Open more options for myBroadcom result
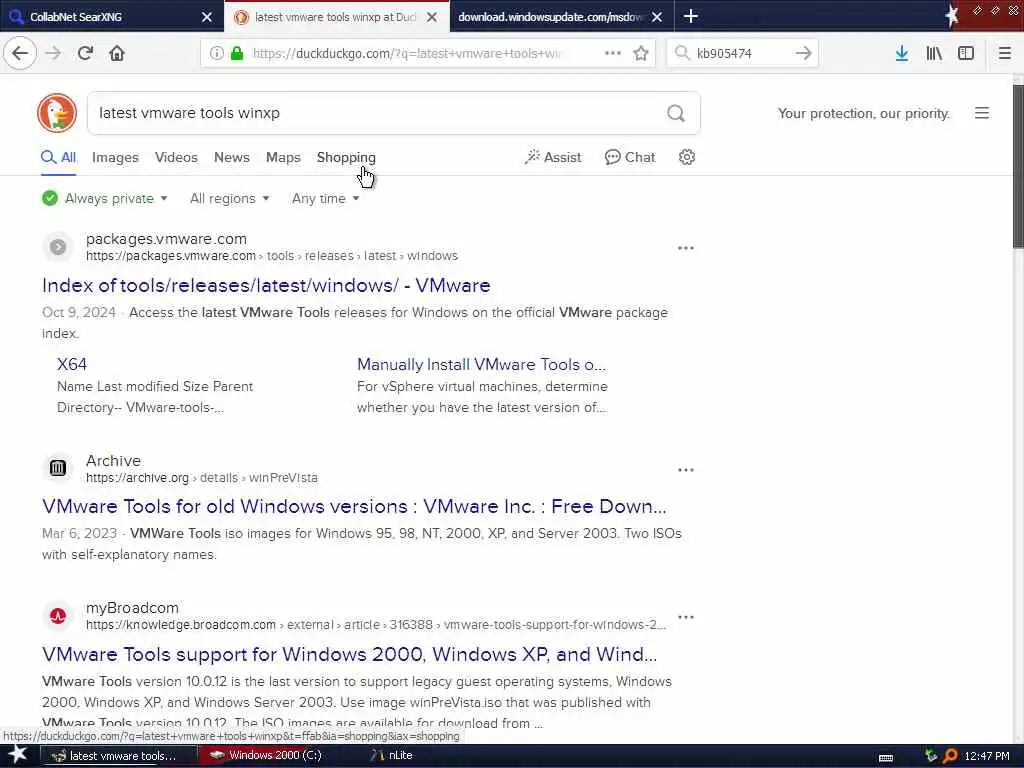The width and height of the screenshot is (1024, 768). 686,617
